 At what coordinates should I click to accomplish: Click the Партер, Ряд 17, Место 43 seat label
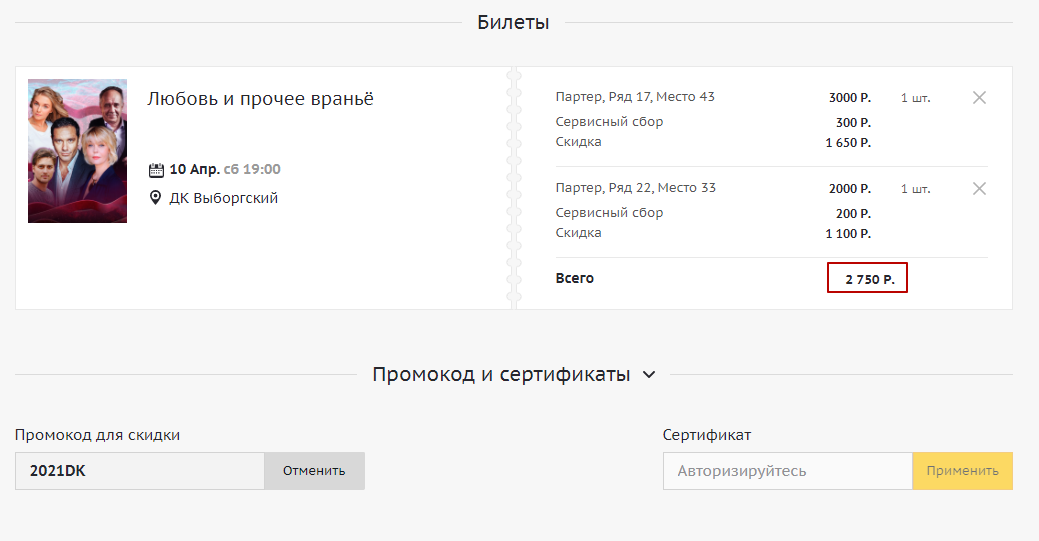click(x=635, y=97)
